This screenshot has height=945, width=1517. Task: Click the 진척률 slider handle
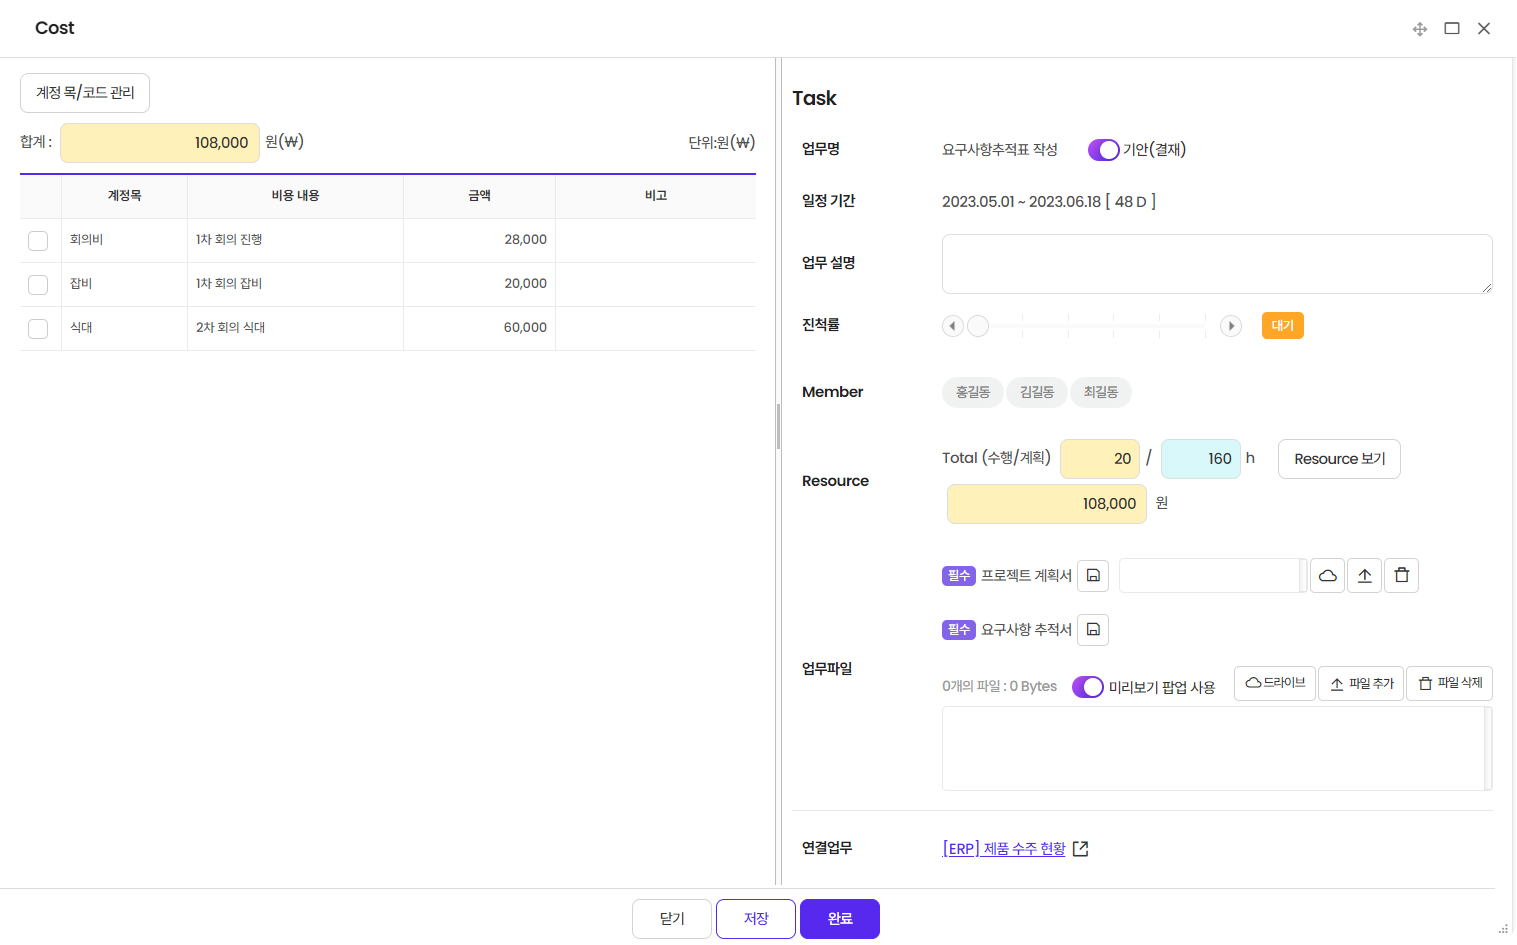[978, 326]
